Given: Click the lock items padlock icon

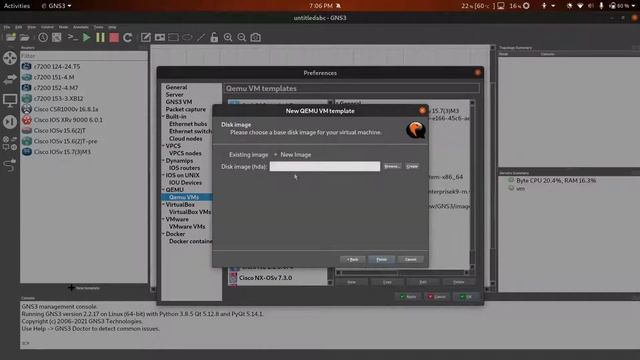Looking at the screenshot, I should pyautogui.click(x=214, y=38).
